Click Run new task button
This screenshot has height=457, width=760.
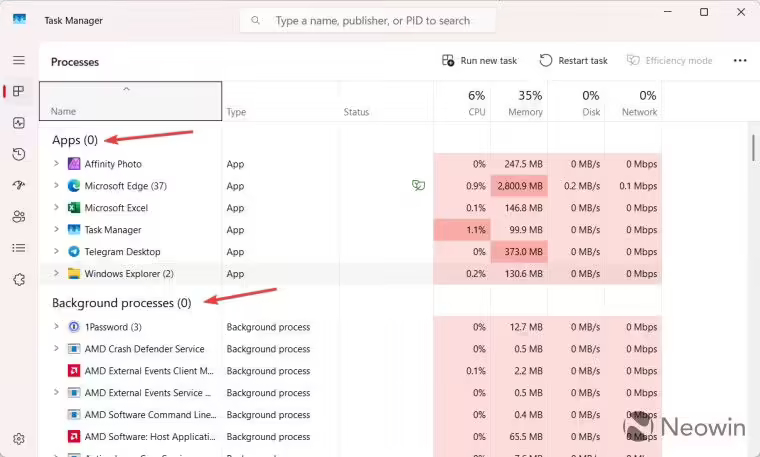coord(479,61)
